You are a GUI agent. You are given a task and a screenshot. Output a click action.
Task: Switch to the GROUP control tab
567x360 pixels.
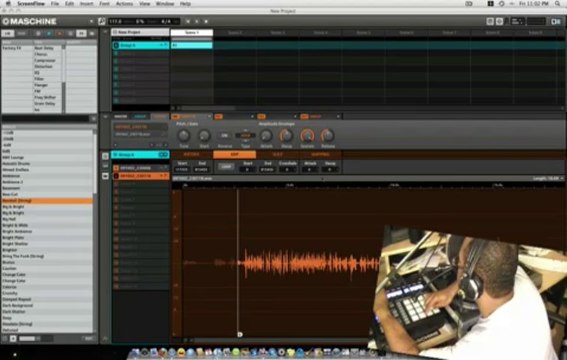[x=140, y=116]
